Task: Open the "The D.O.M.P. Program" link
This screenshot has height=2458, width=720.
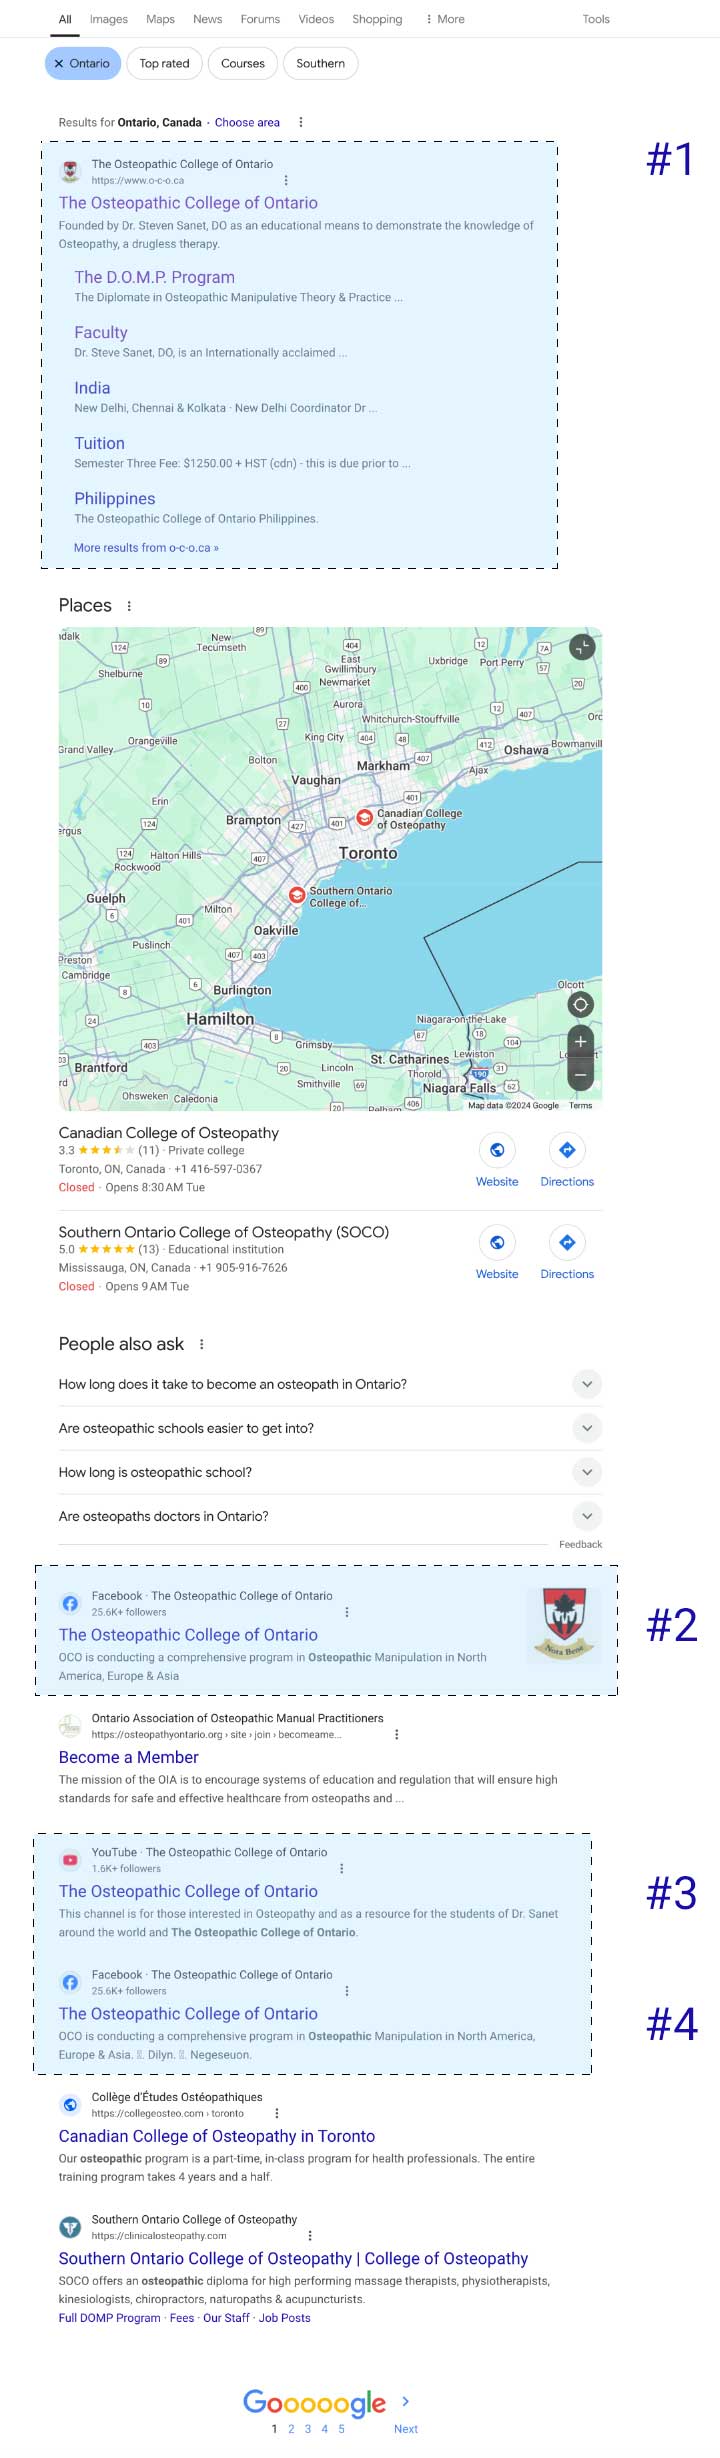Action: pos(154,277)
